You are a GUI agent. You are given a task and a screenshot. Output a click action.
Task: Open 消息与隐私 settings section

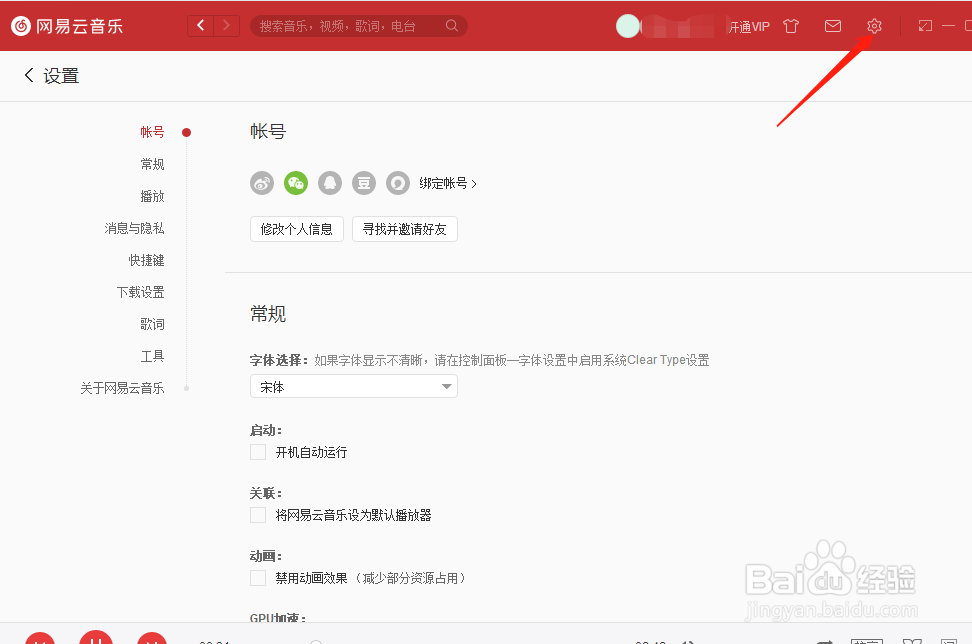tap(135, 228)
